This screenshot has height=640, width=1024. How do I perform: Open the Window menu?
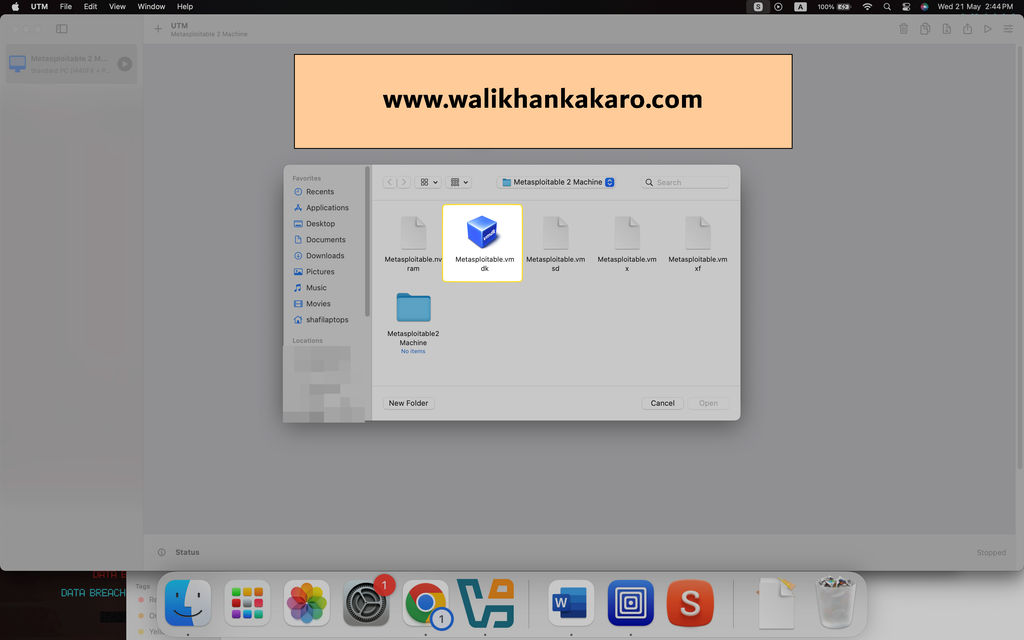coord(151,7)
